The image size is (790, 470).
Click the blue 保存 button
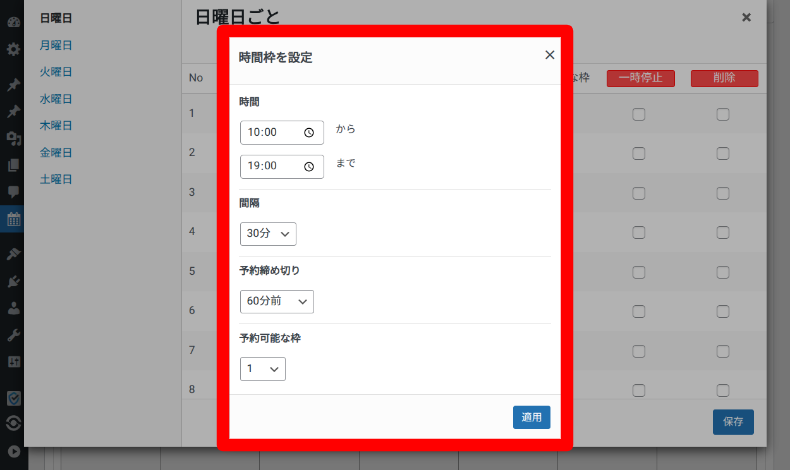(x=733, y=422)
